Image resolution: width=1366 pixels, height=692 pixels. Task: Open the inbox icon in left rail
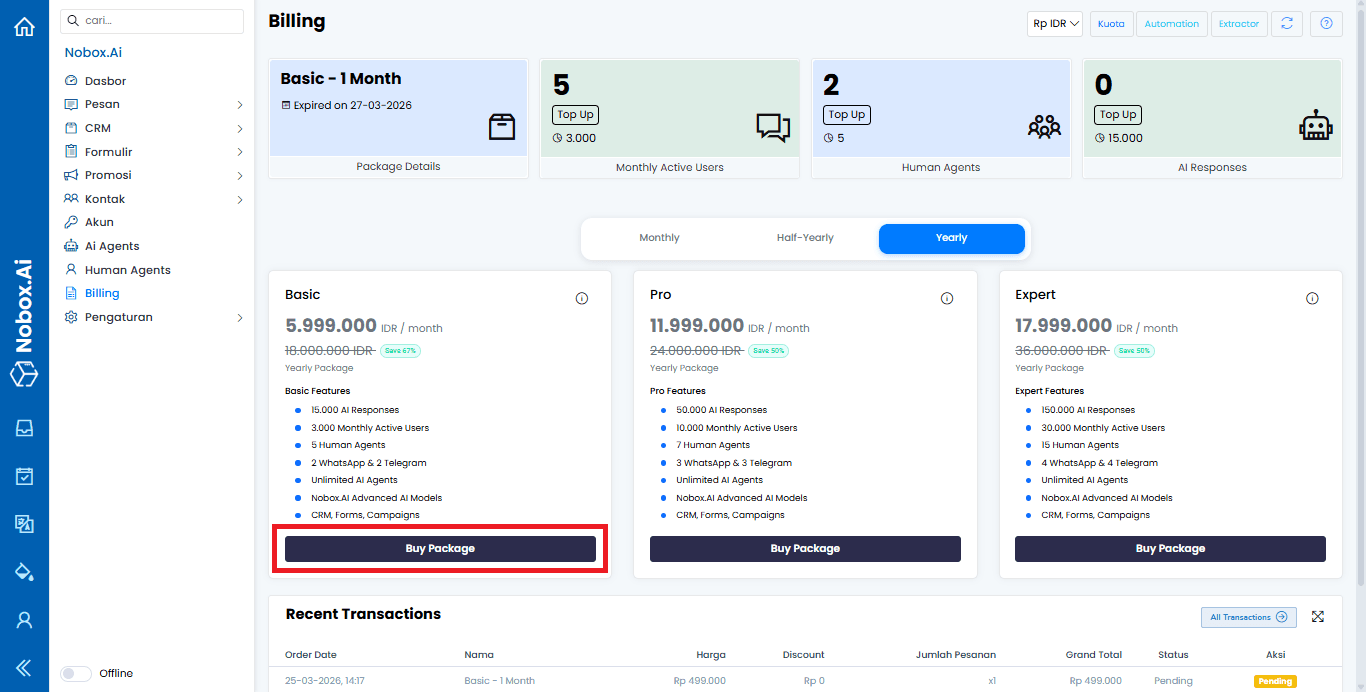point(24,428)
